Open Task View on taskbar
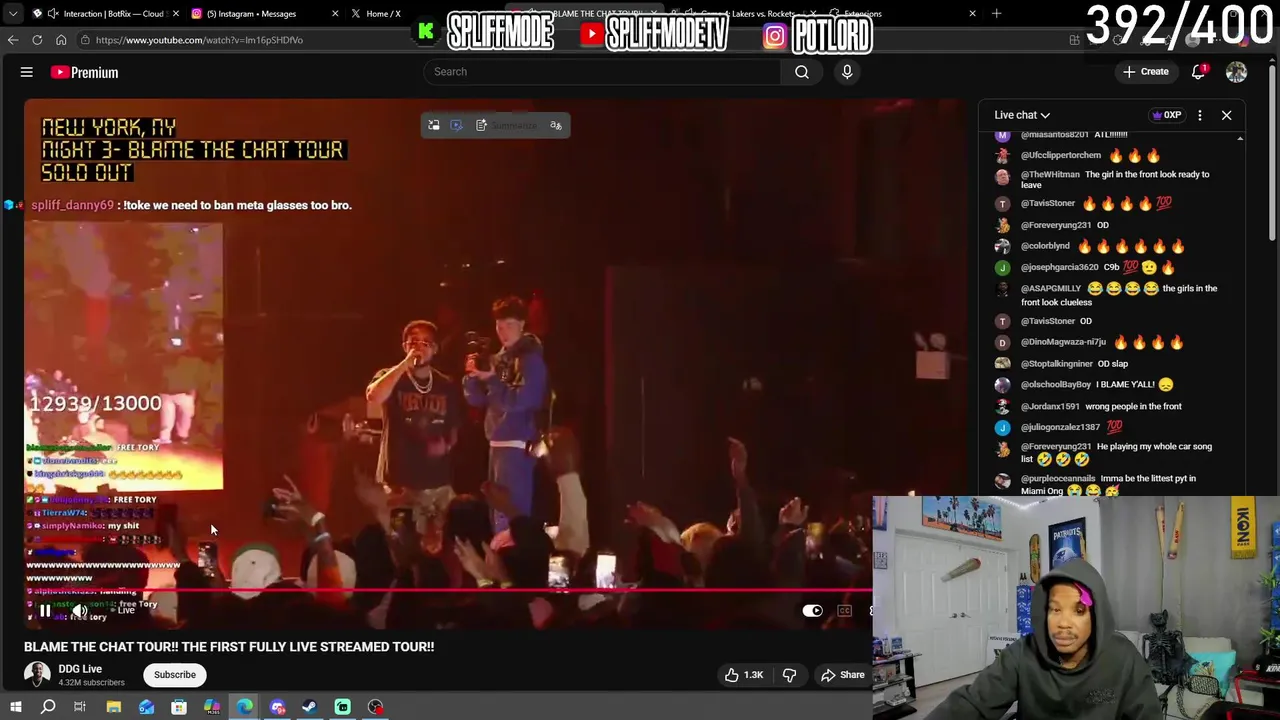 point(80,707)
